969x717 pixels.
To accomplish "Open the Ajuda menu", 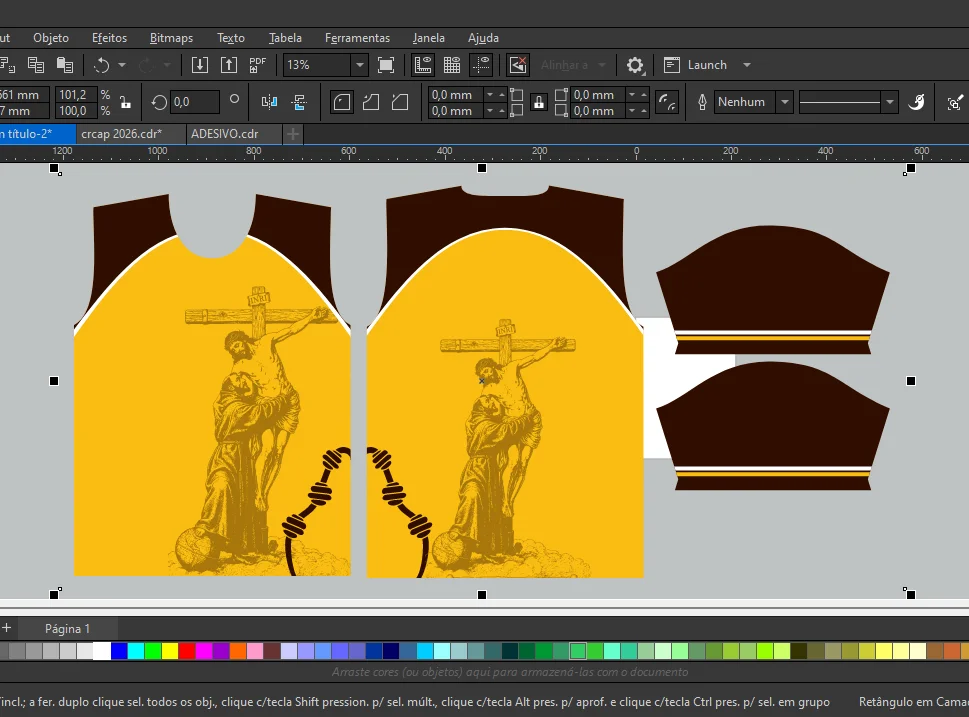I will (x=483, y=38).
